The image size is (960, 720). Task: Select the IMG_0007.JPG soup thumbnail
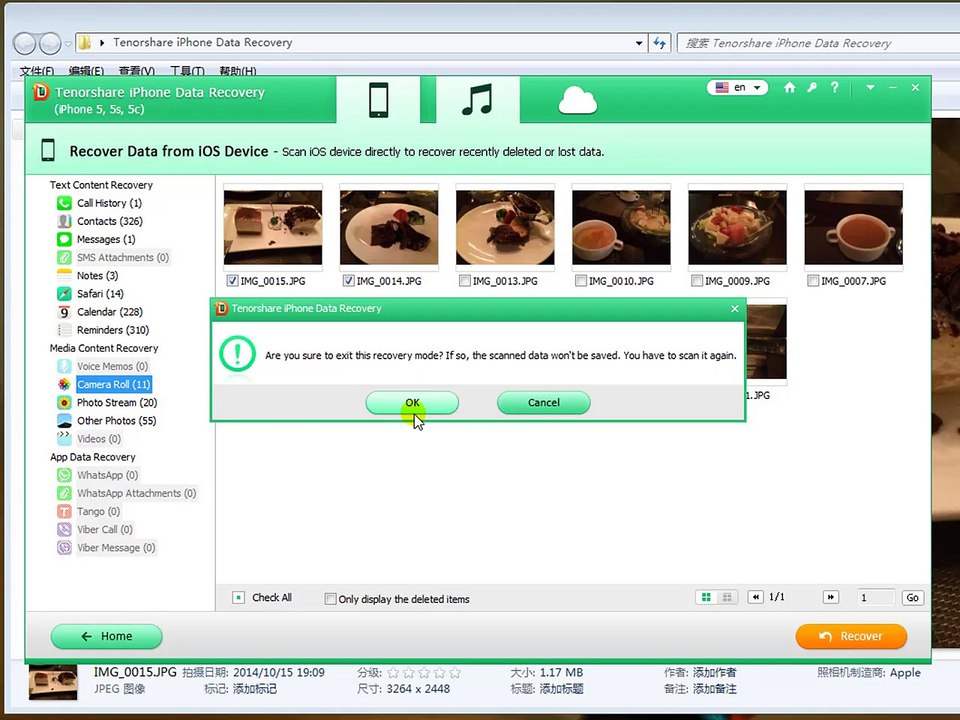tap(853, 227)
